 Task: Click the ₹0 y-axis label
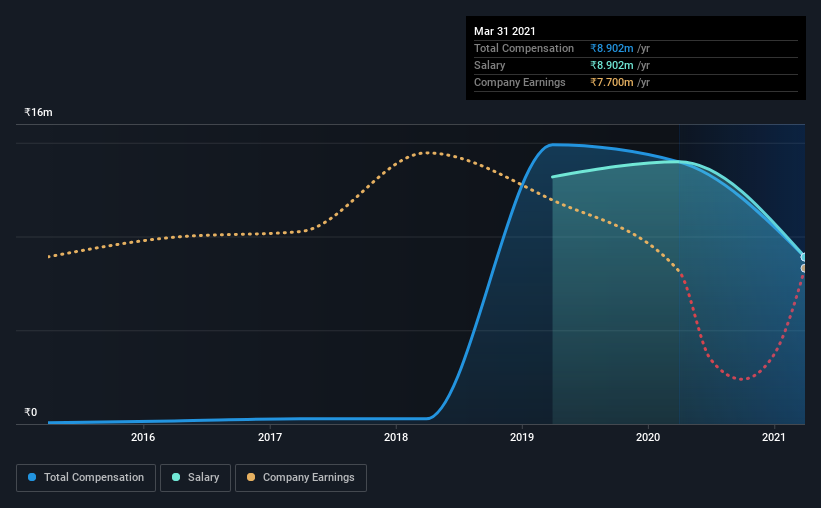pos(31,413)
